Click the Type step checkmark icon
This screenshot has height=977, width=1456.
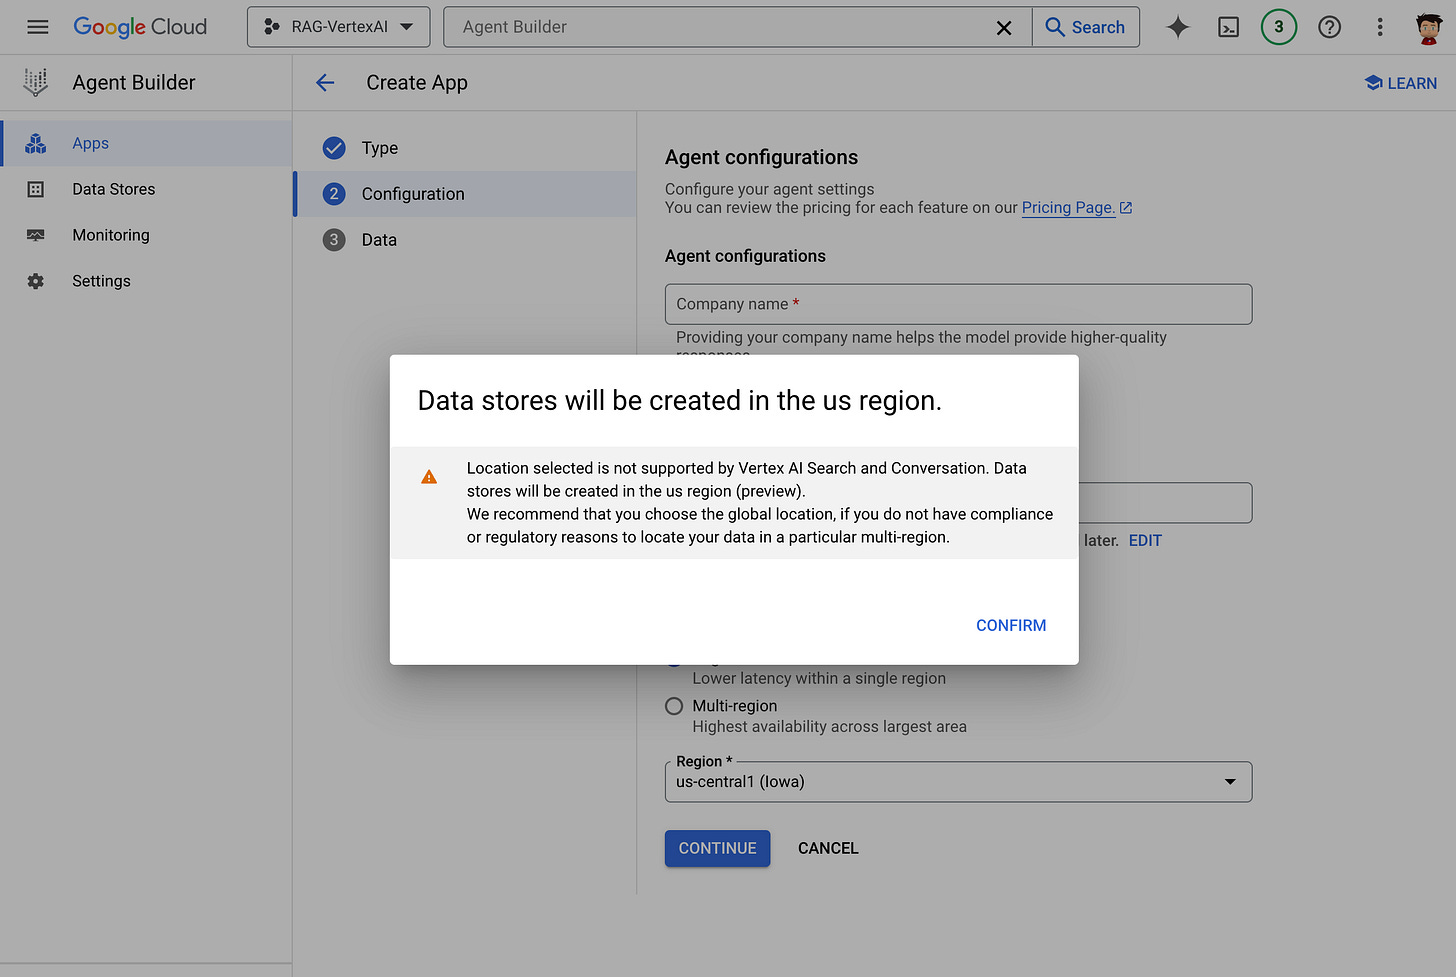tap(334, 148)
